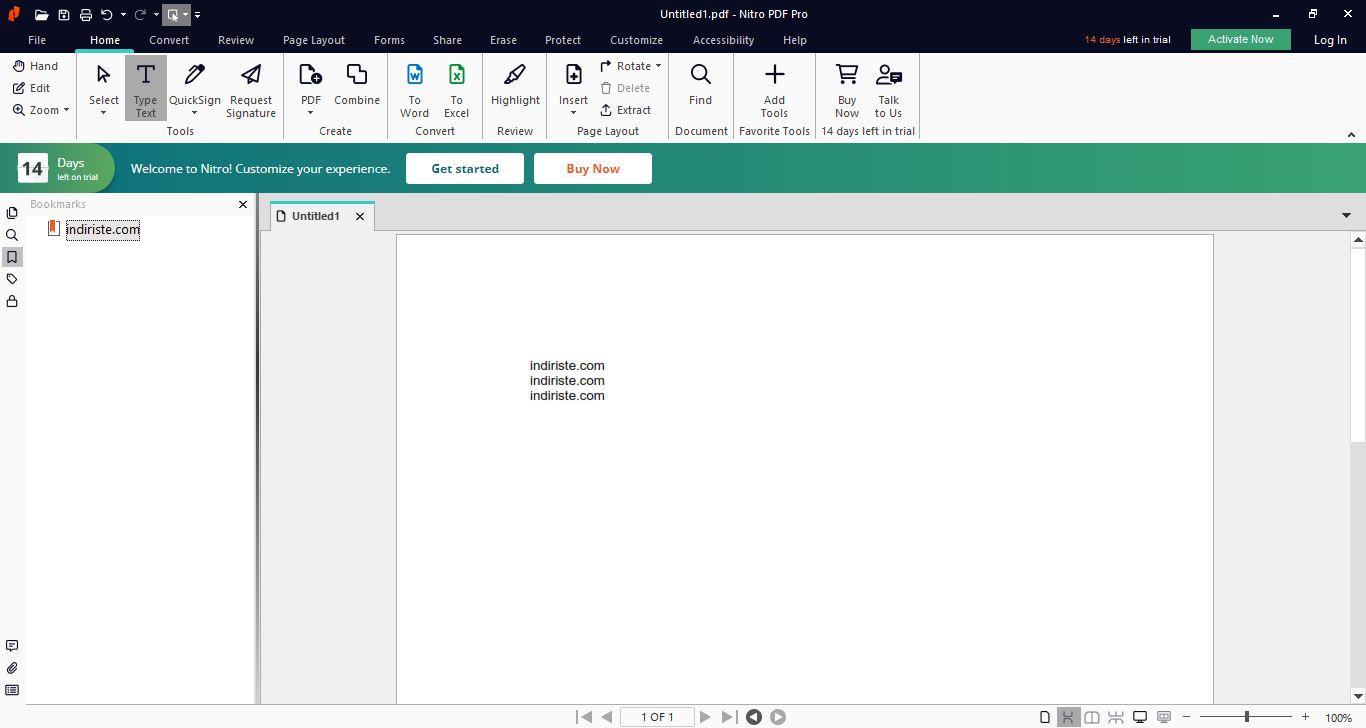Enable Facing continuous view mode

tap(1116, 717)
